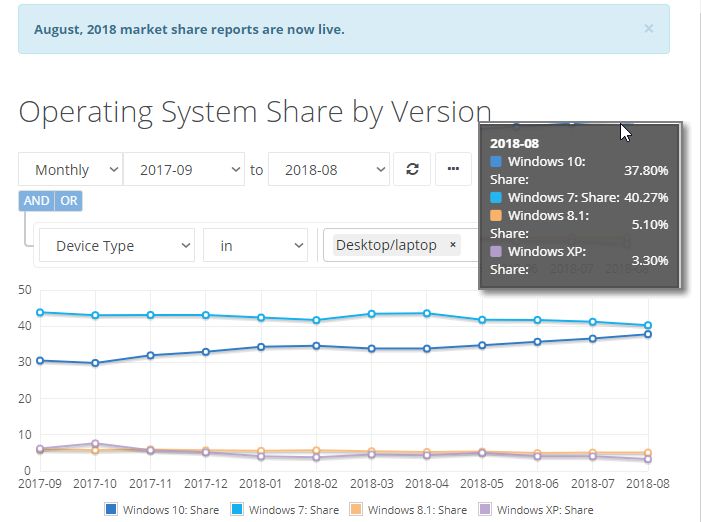Remove the Desktop/laptop filter tag
The width and height of the screenshot is (701, 522).
(x=452, y=244)
